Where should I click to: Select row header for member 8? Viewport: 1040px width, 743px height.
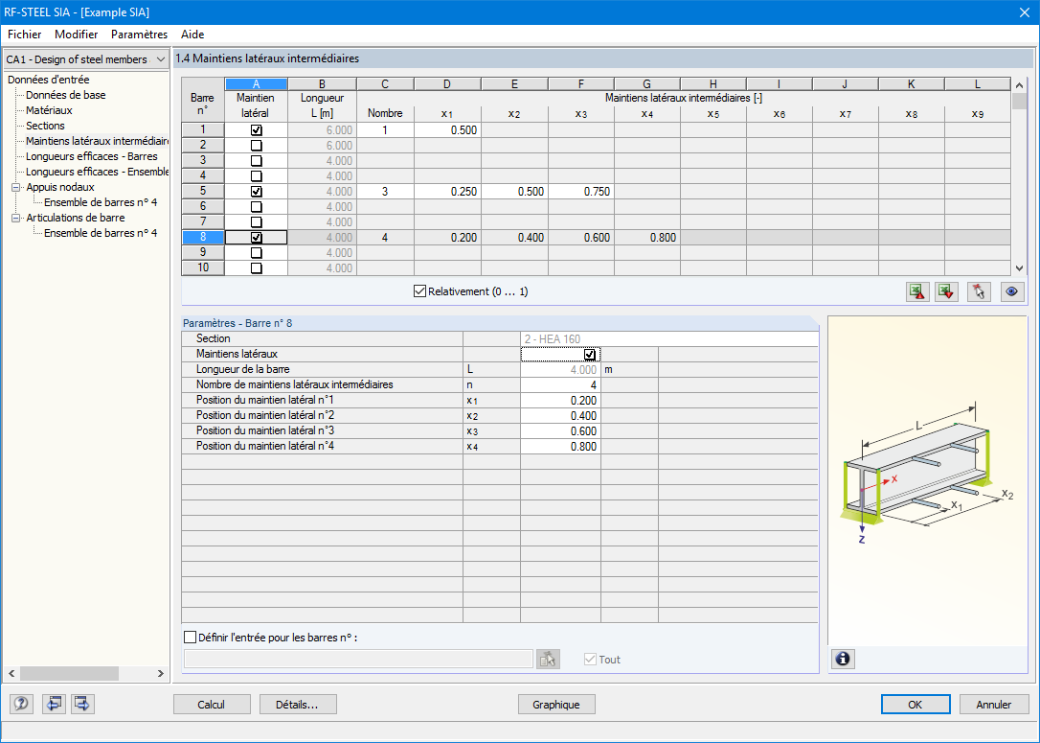(x=203, y=237)
